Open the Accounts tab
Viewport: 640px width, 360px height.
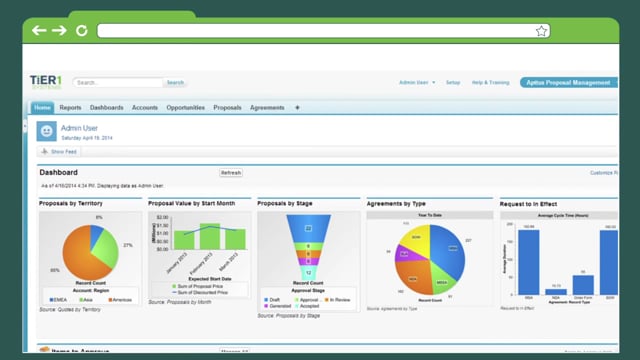[144, 108]
